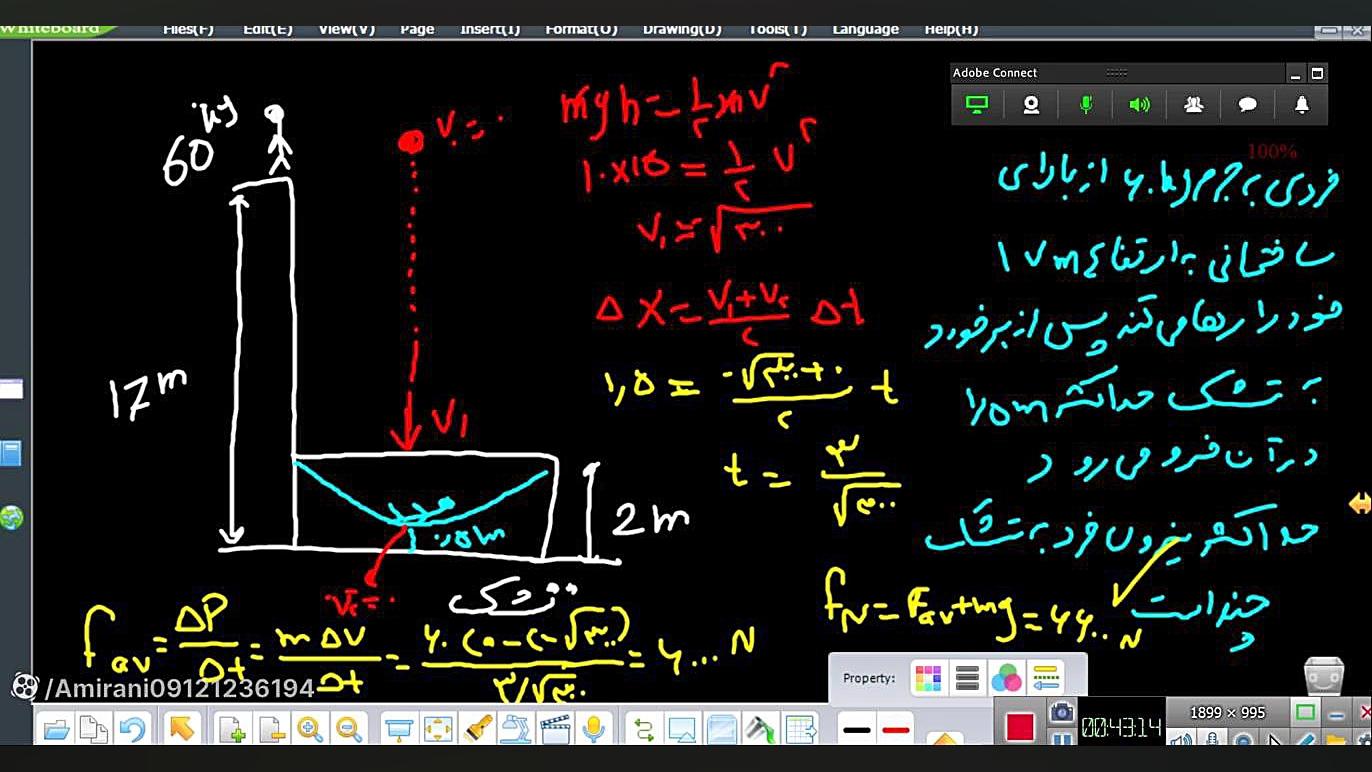The width and height of the screenshot is (1372, 772).
Task: Click the orange collapse arrows at right edge
Action: tap(1359, 504)
